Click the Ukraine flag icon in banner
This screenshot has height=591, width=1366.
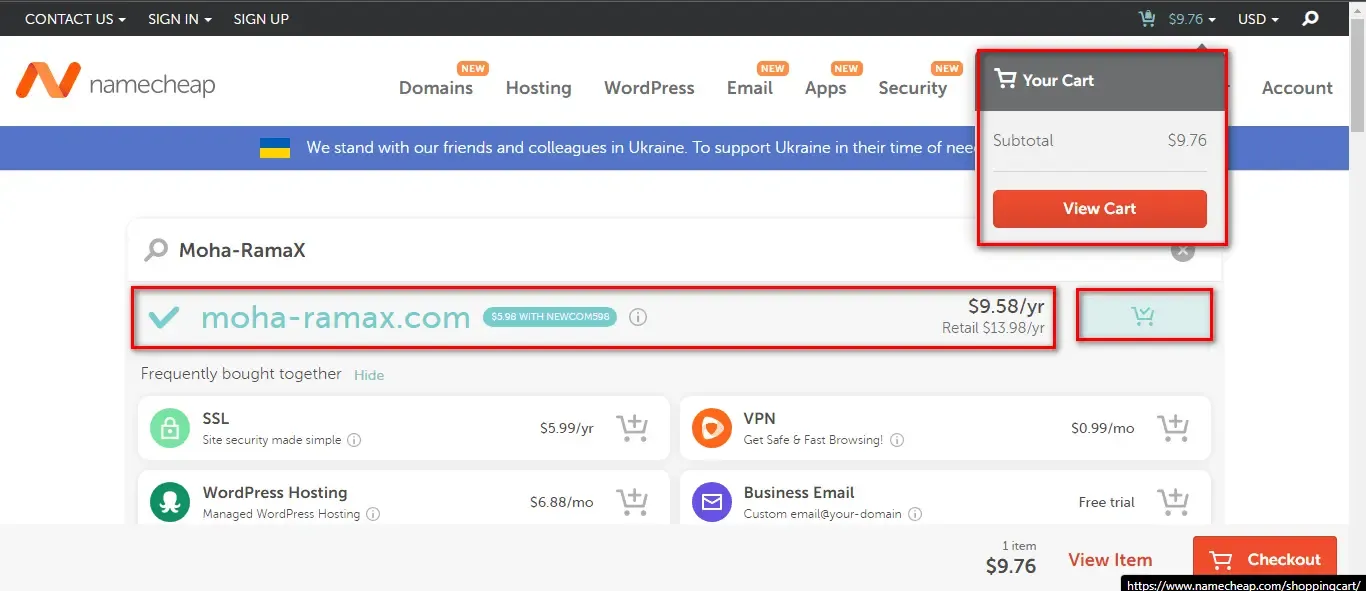point(275,148)
